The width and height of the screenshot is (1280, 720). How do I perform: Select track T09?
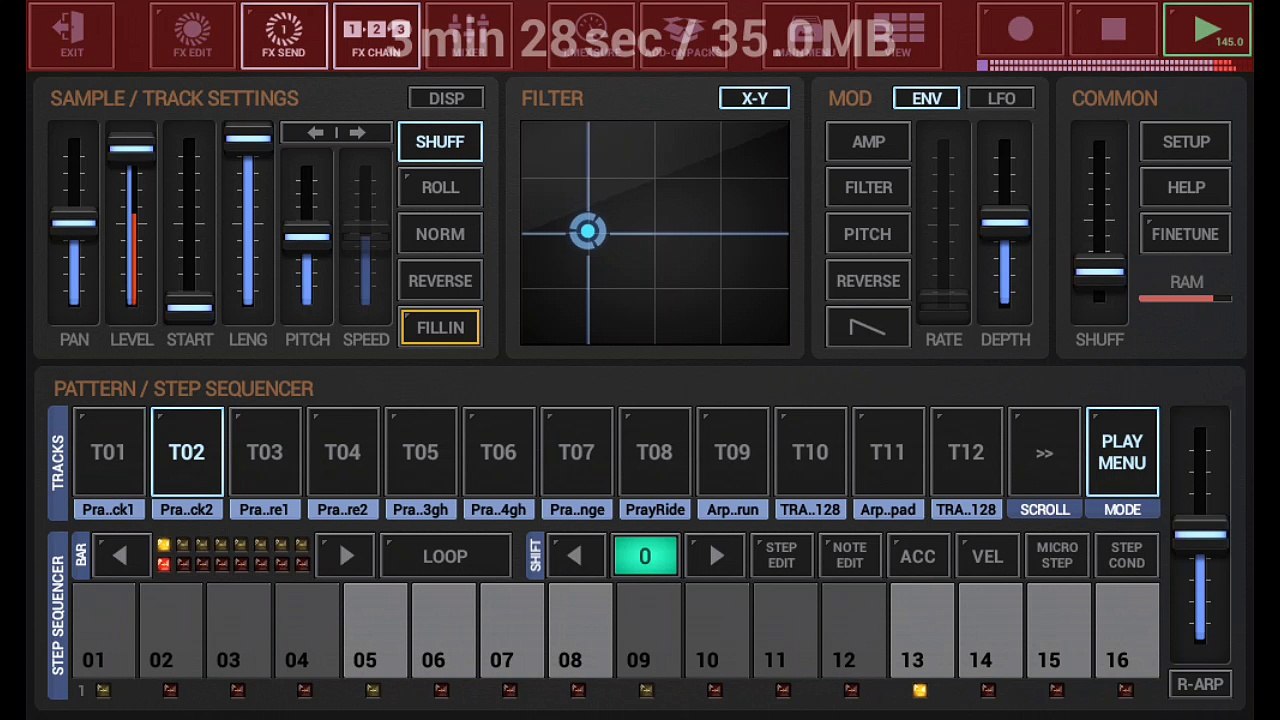coord(733,452)
